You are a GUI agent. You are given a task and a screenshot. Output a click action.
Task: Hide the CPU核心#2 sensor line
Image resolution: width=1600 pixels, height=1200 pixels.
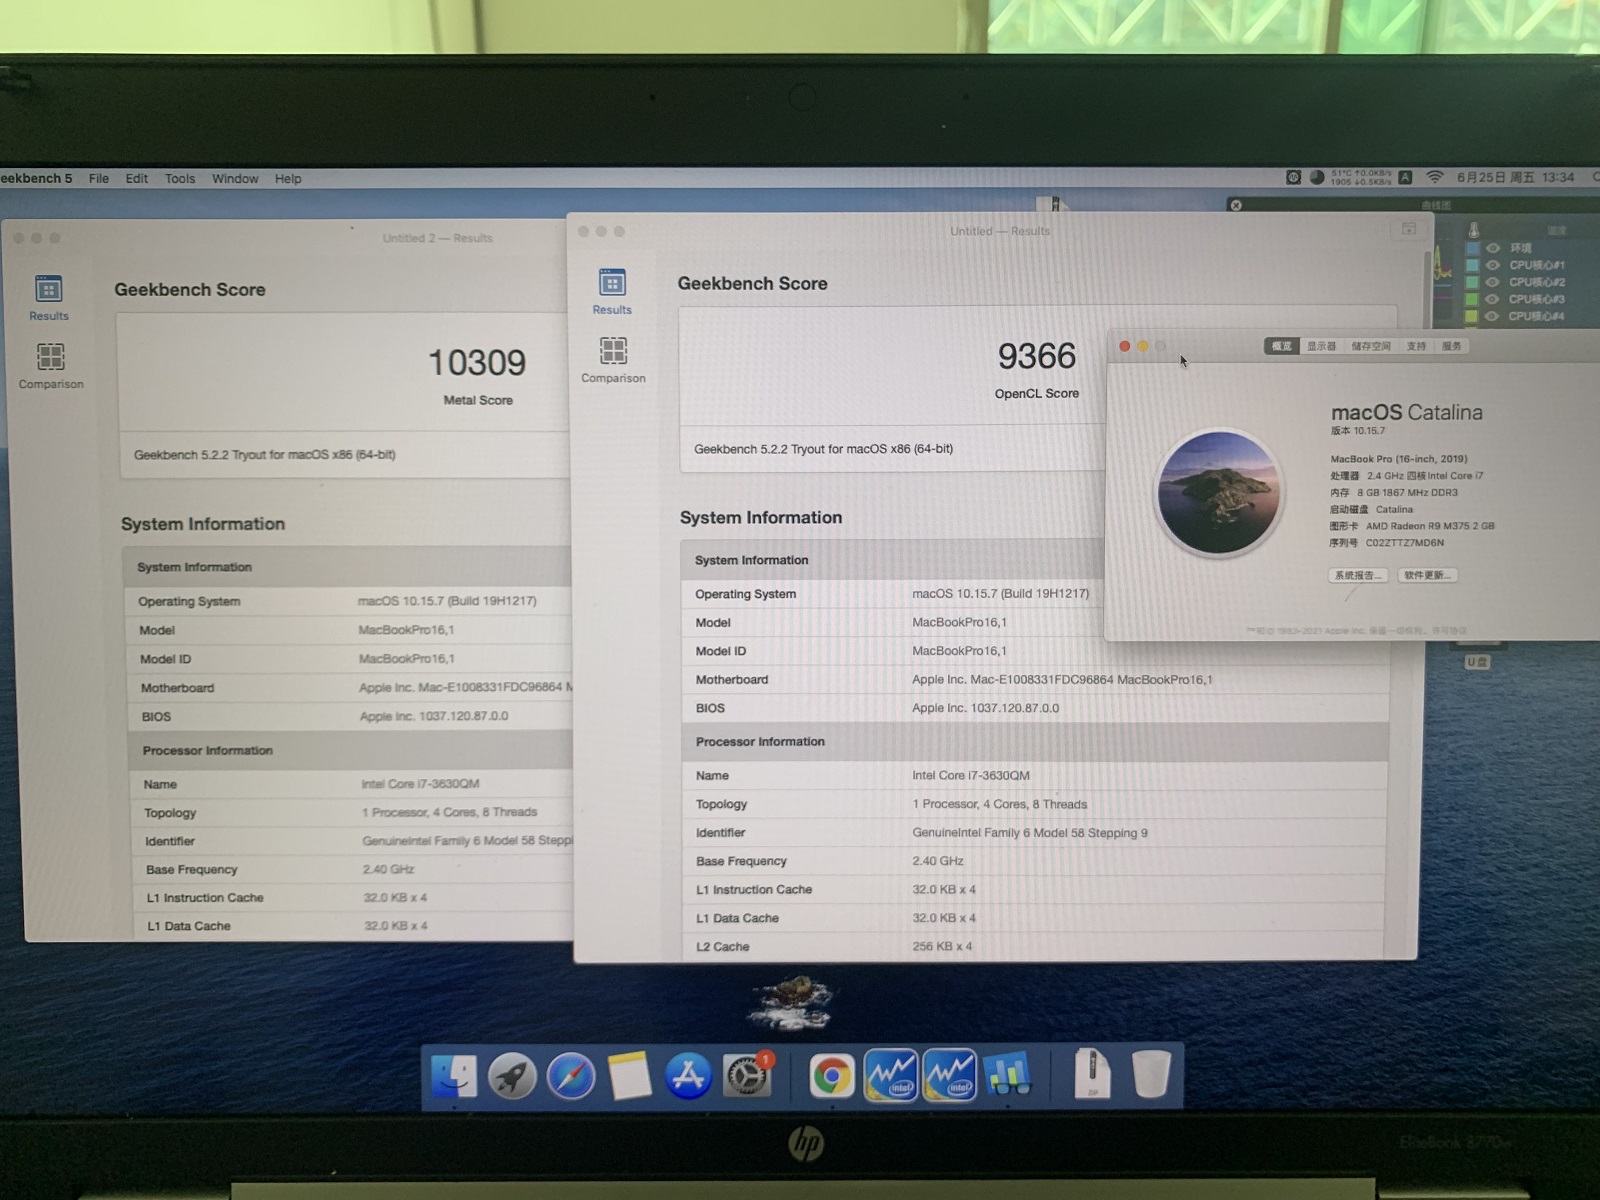pyautogui.click(x=1493, y=282)
